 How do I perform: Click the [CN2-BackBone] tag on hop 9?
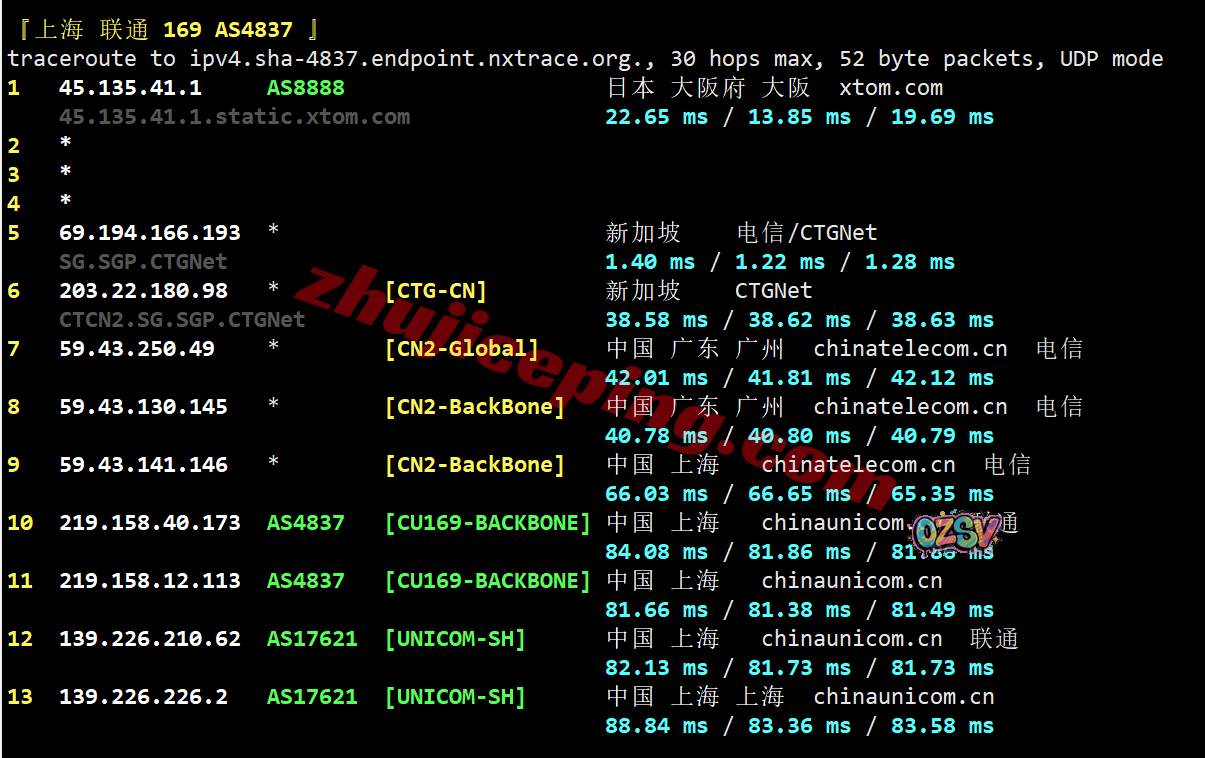[x=474, y=465]
